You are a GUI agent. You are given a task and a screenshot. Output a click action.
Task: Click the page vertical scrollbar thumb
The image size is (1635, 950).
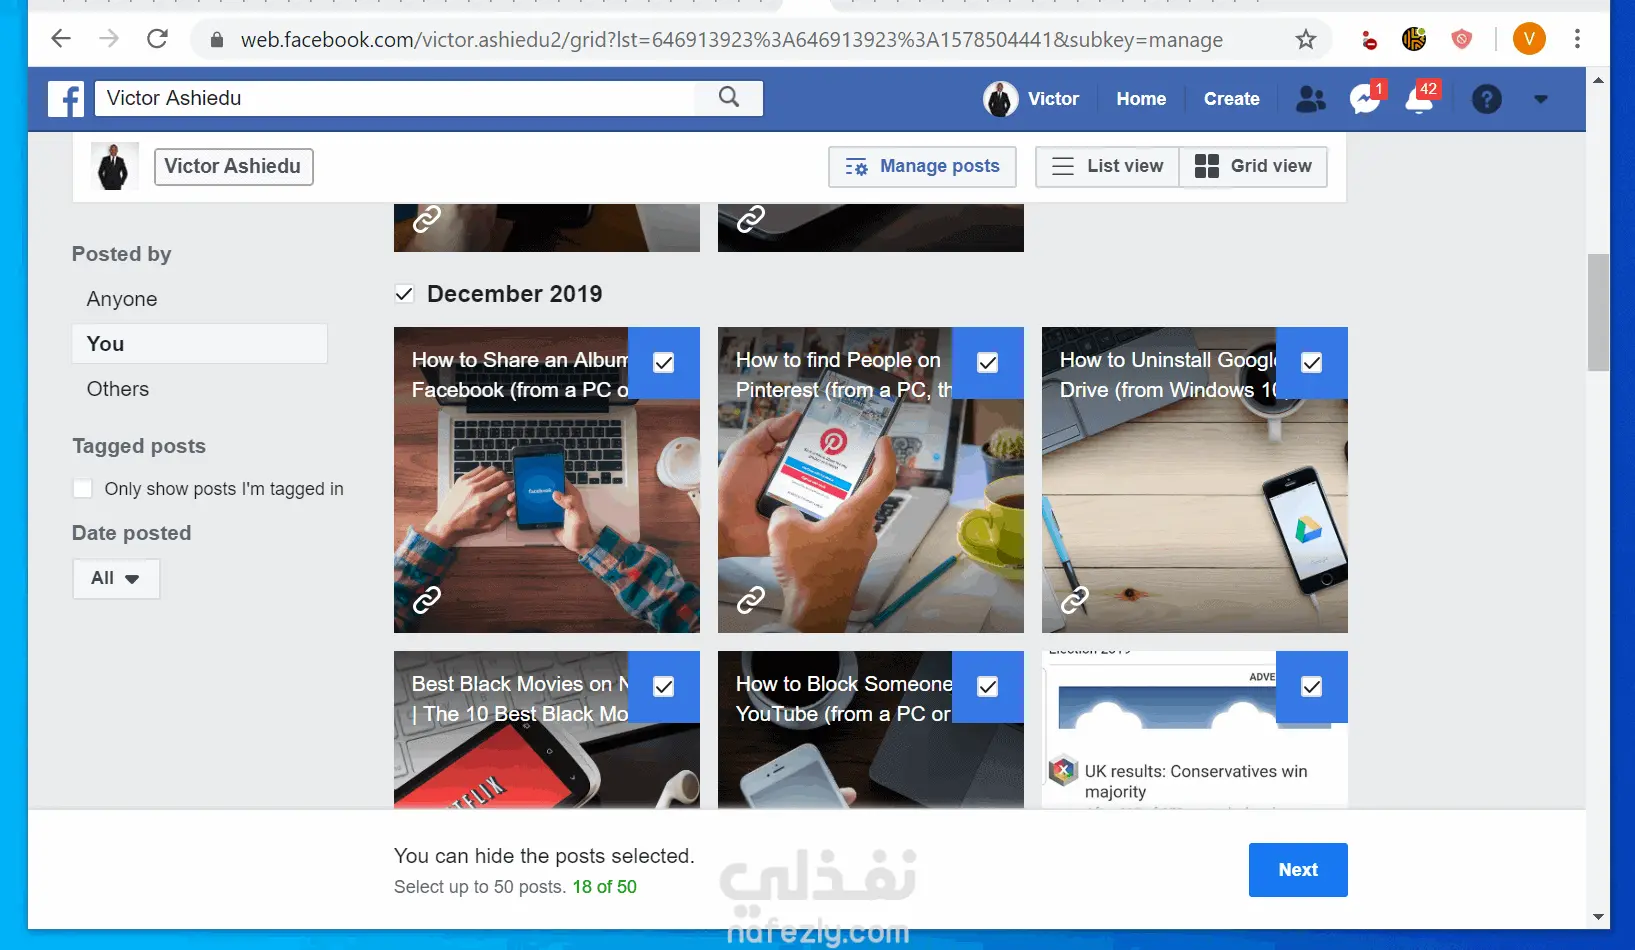1598,312
